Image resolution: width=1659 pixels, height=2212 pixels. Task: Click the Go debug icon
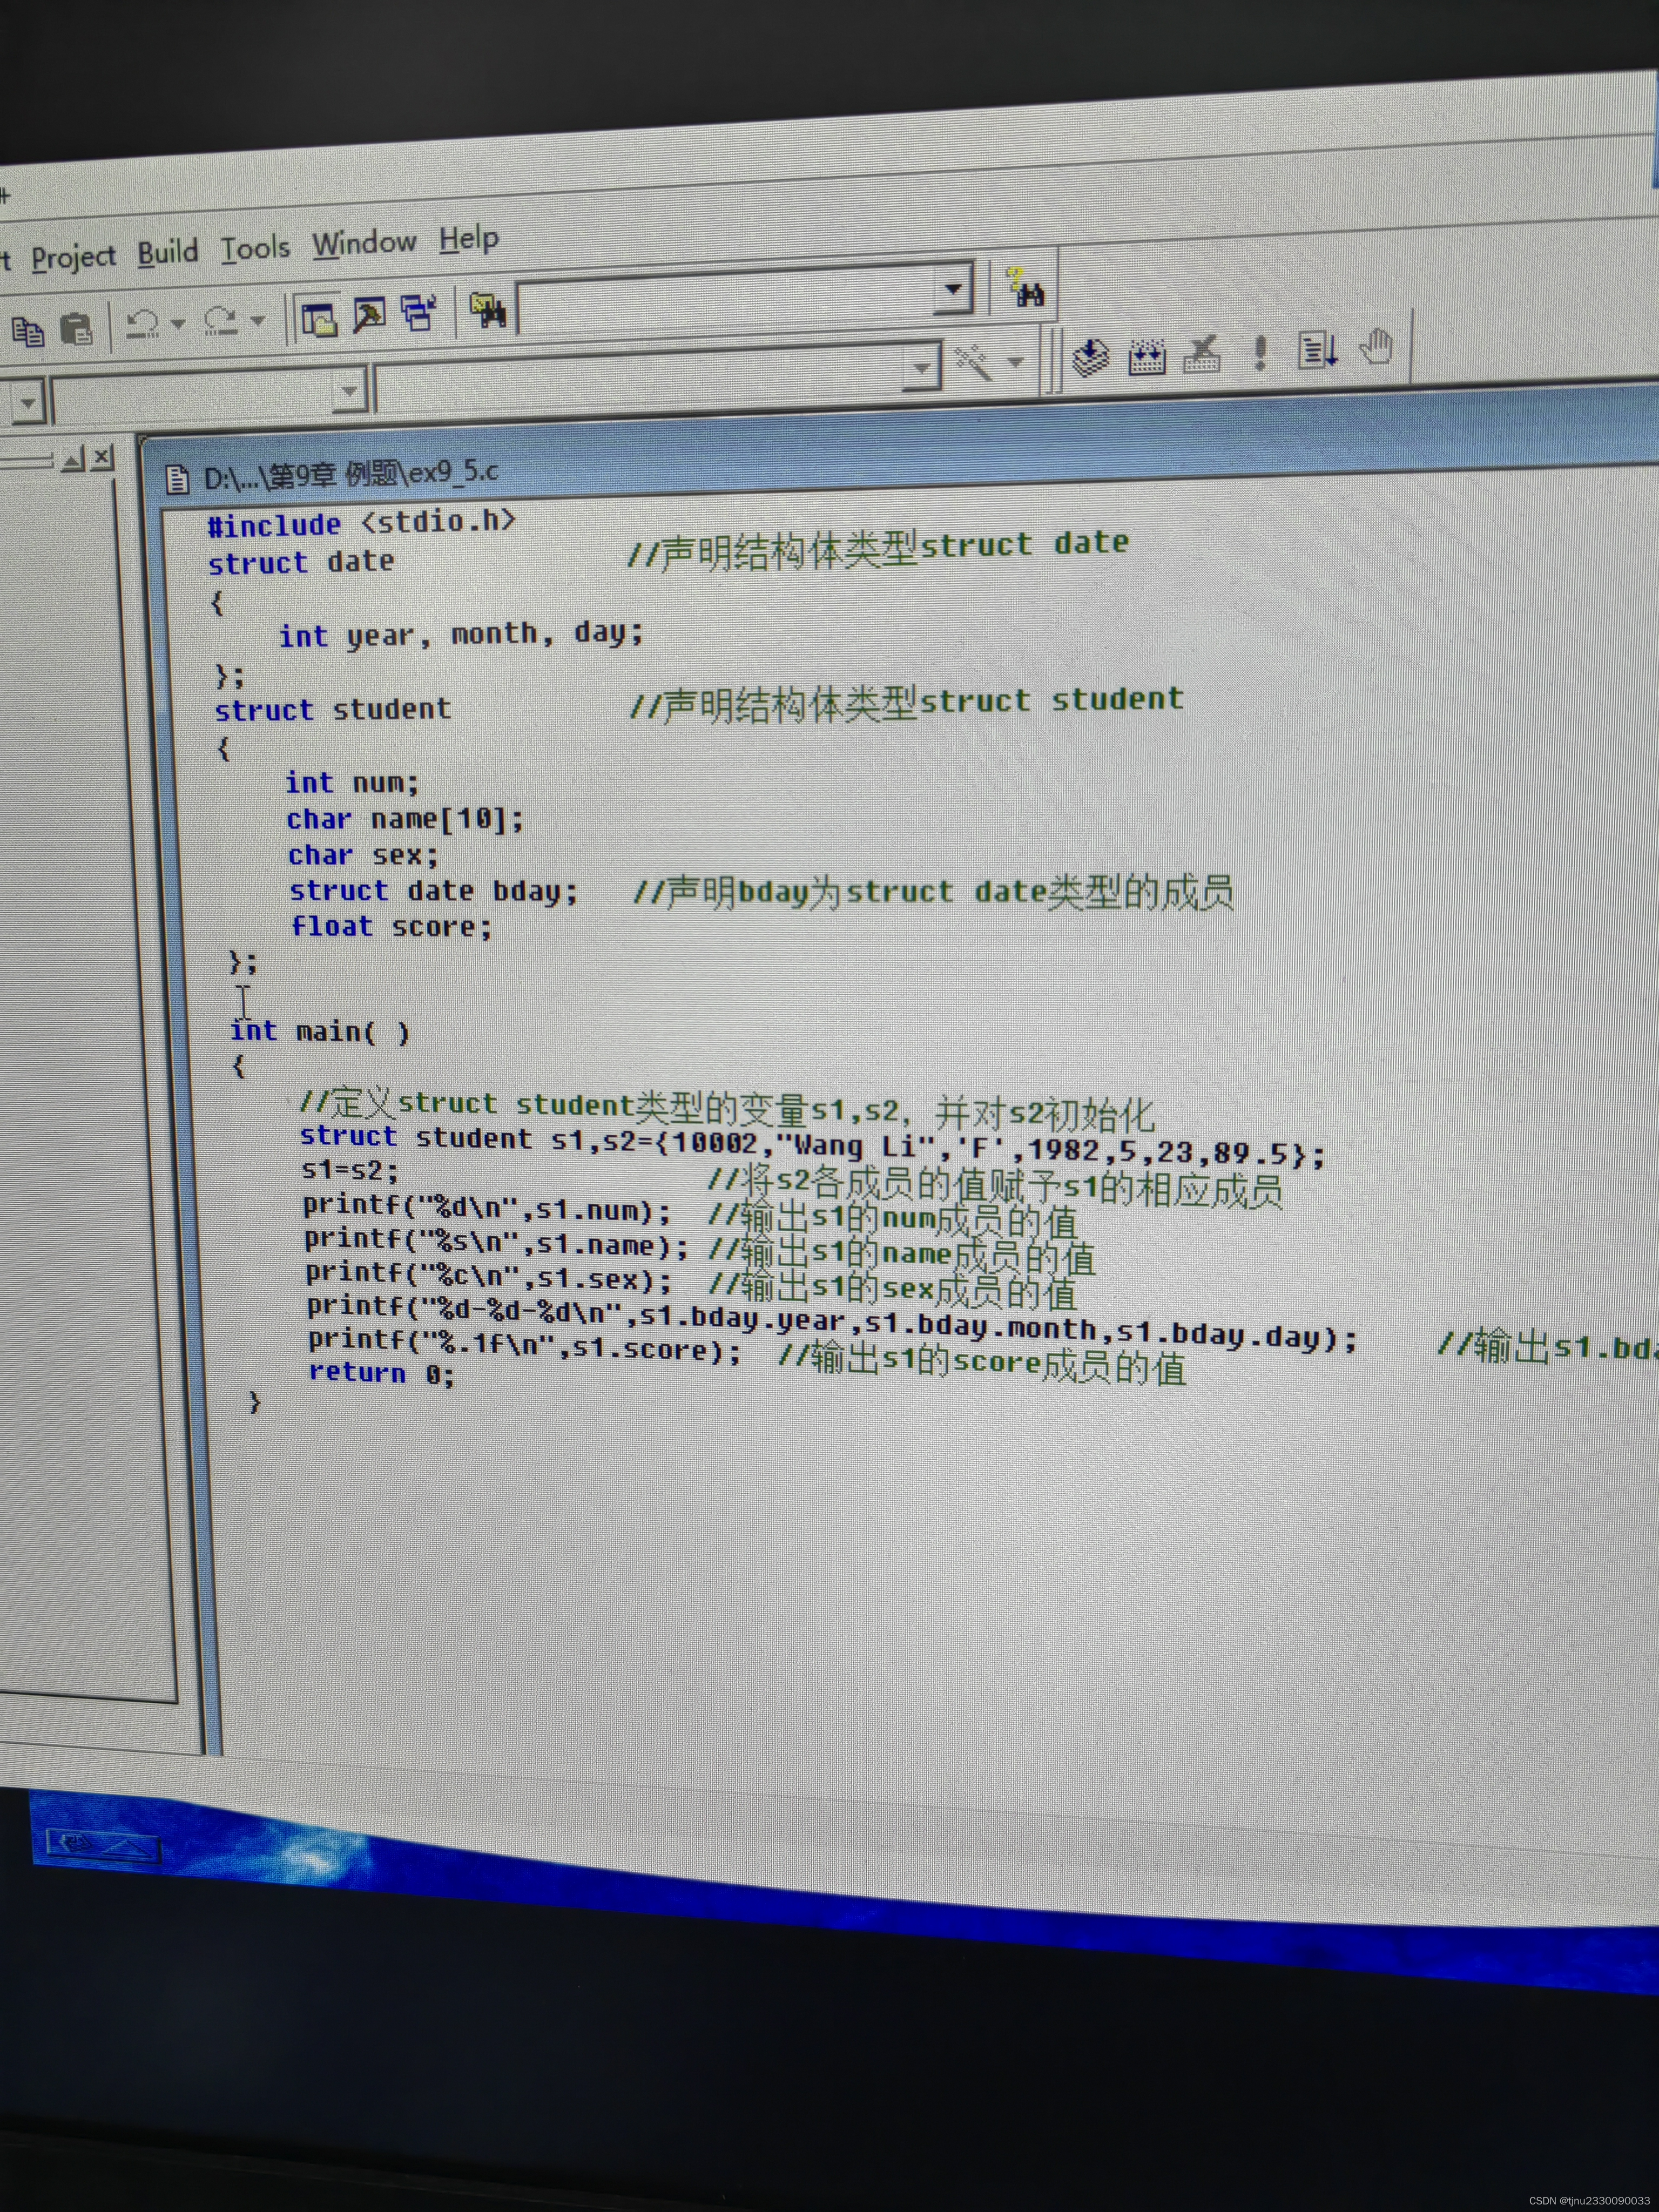coord(1317,350)
